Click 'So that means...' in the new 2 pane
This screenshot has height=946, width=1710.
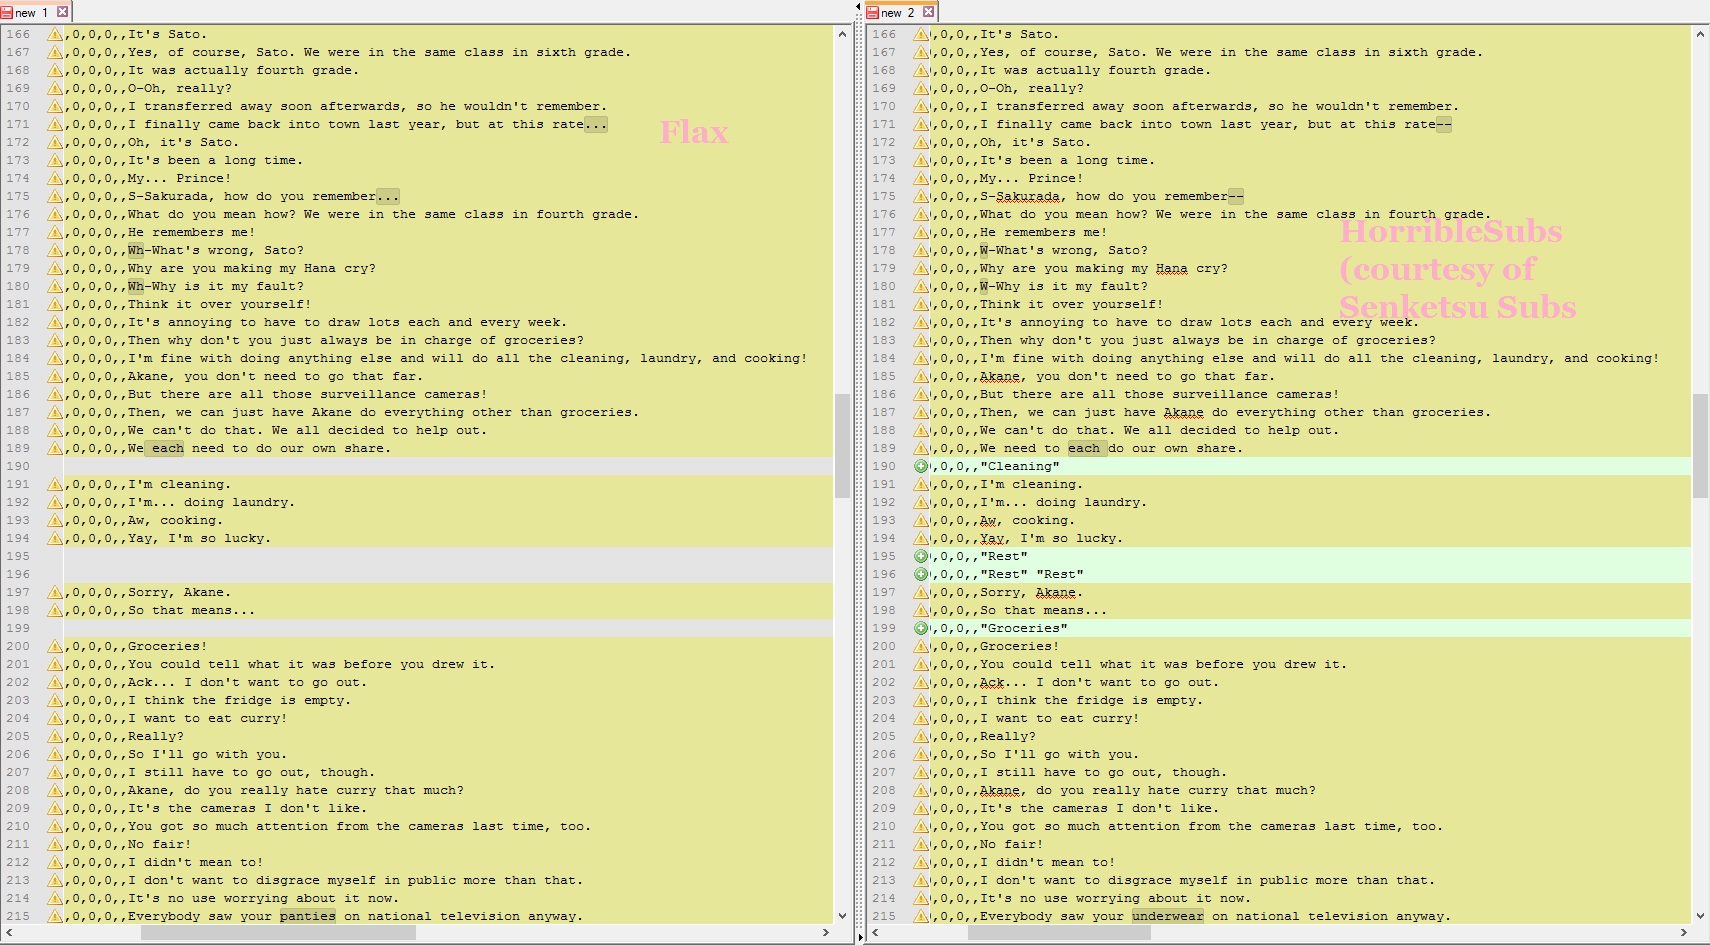(x=1044, y=610)
